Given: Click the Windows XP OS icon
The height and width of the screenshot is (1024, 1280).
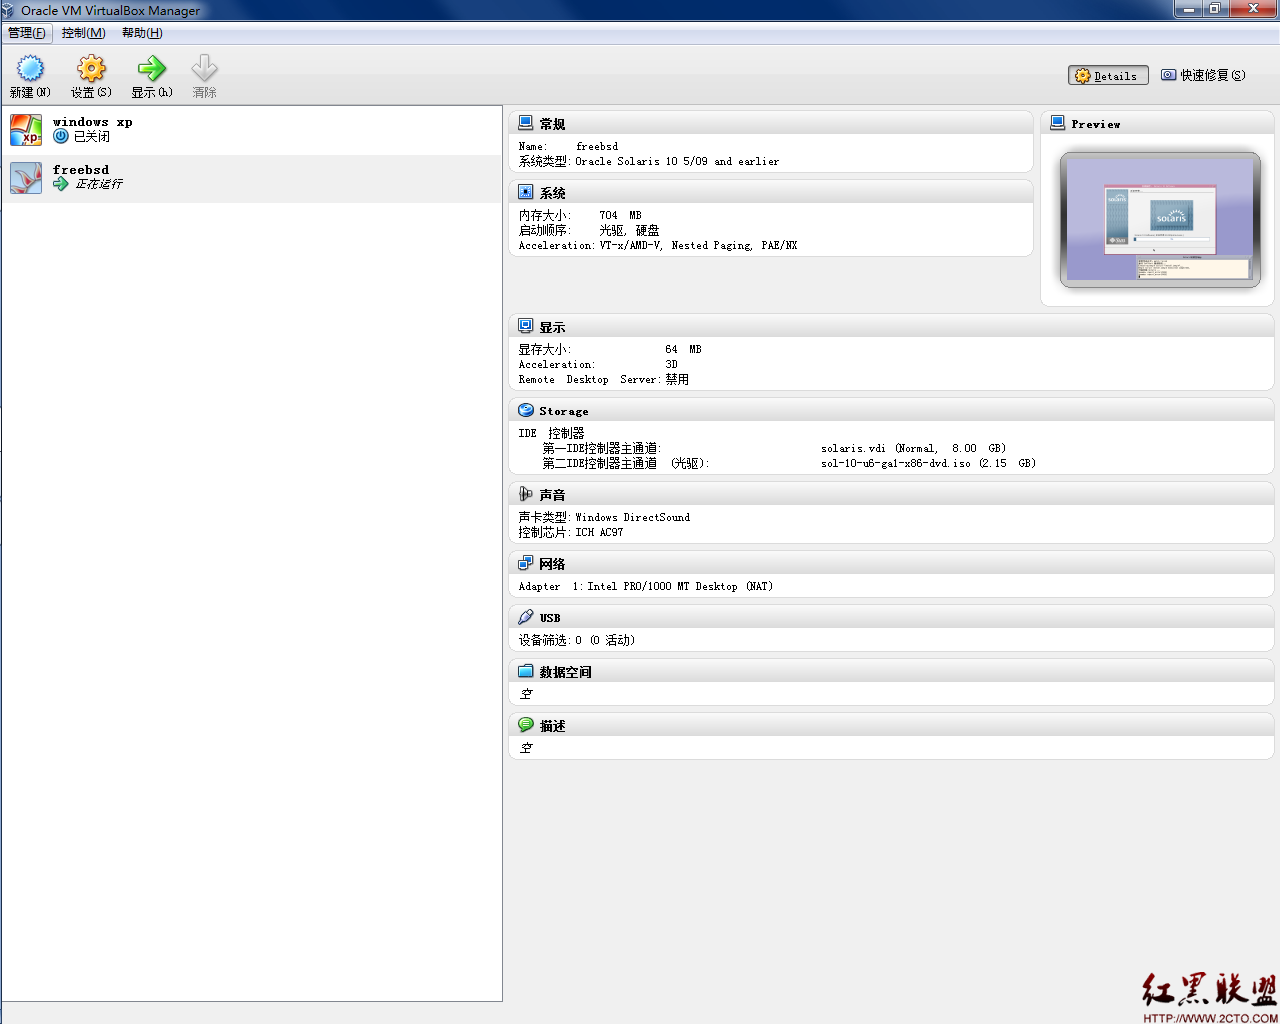Looking at the screenshot, I should (x=26, y=130).
